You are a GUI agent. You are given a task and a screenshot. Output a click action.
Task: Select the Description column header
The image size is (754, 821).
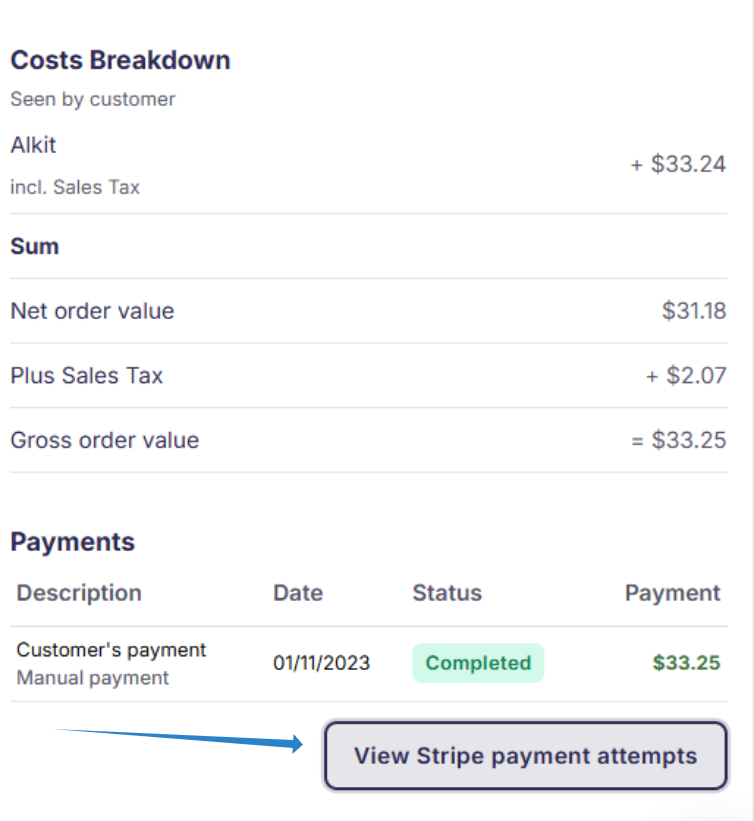[79, 593]
